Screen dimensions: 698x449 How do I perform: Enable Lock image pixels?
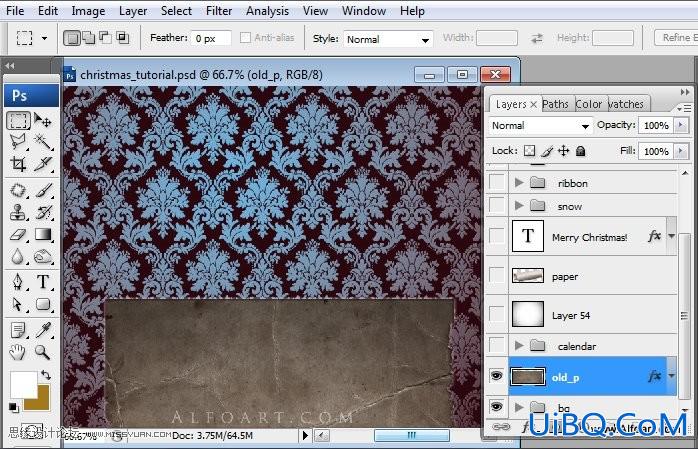pos(547,151)
